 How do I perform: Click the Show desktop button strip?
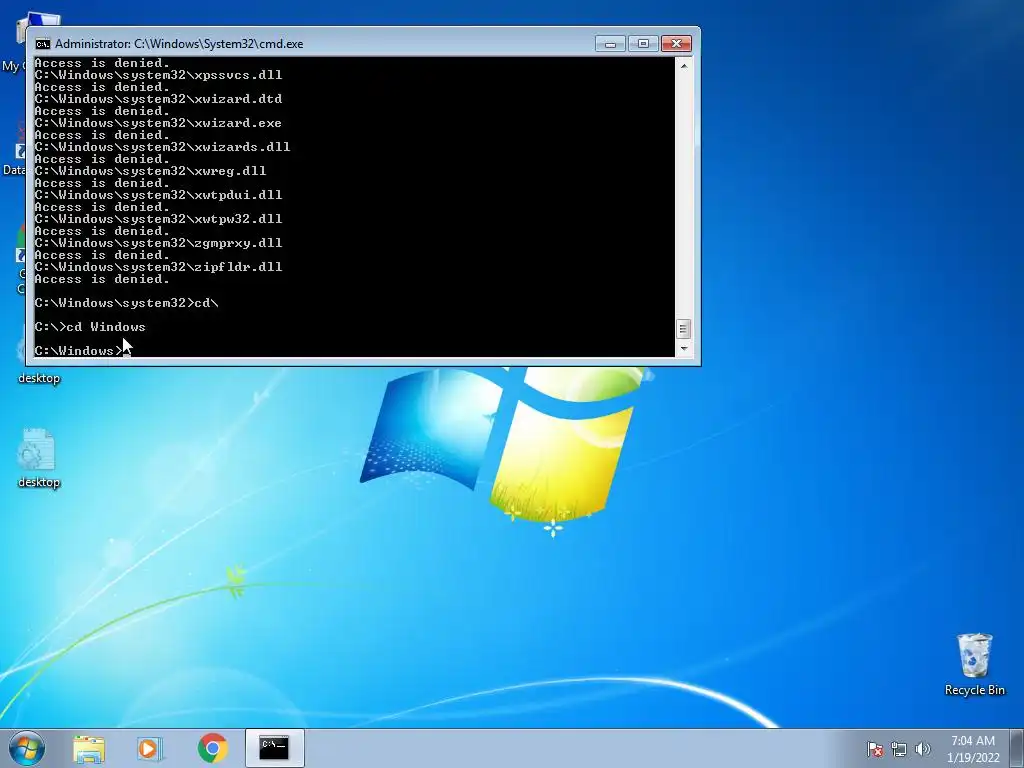1017,748
